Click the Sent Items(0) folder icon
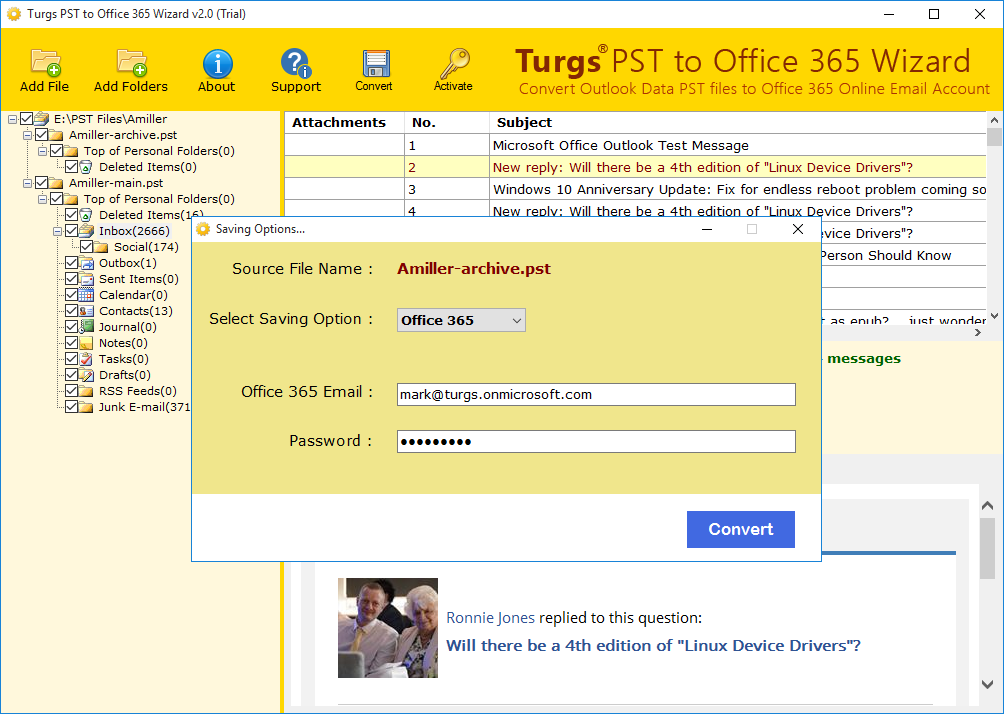This screenshot has height=714, width=1004. (86, 279)
